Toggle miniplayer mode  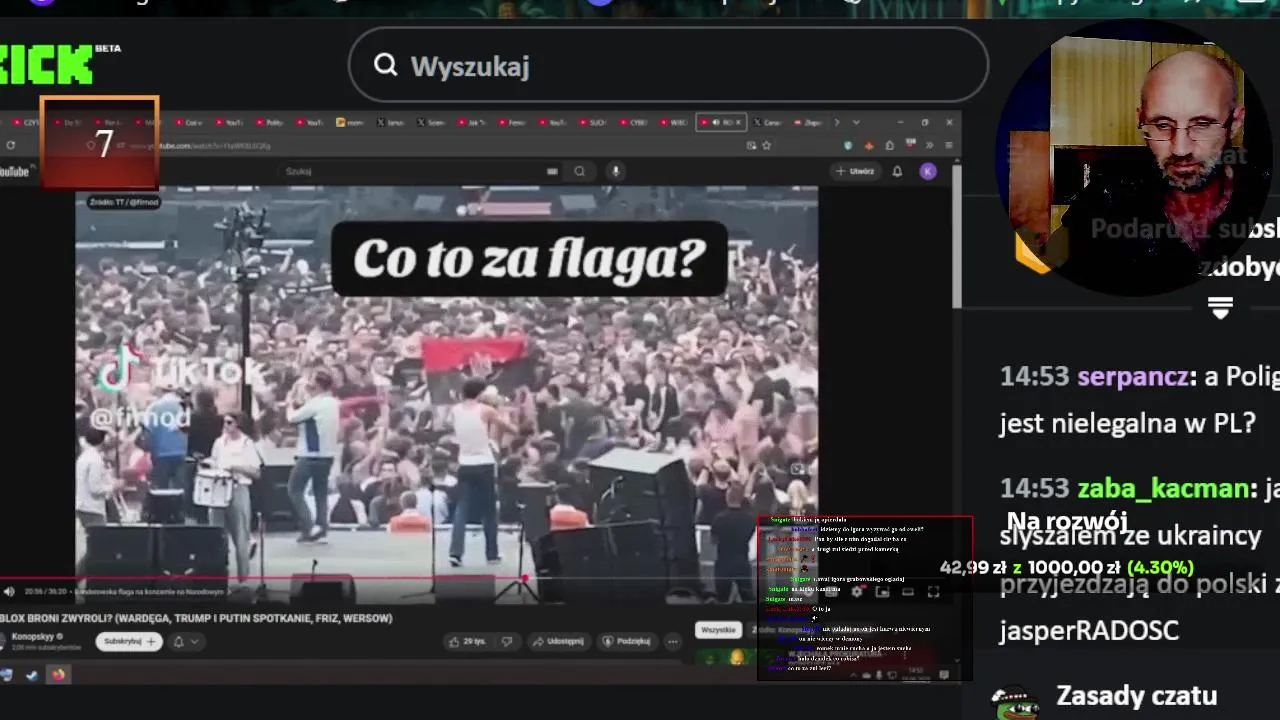tap(883, 592)
